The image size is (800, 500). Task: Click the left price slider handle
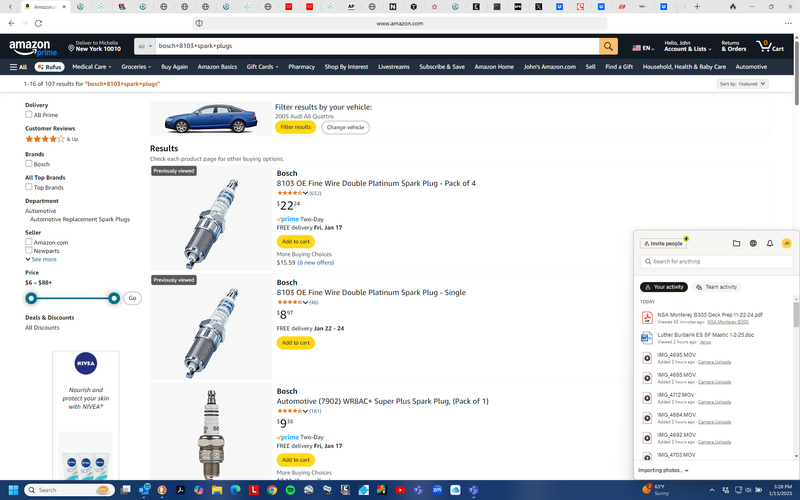[31, 298]
